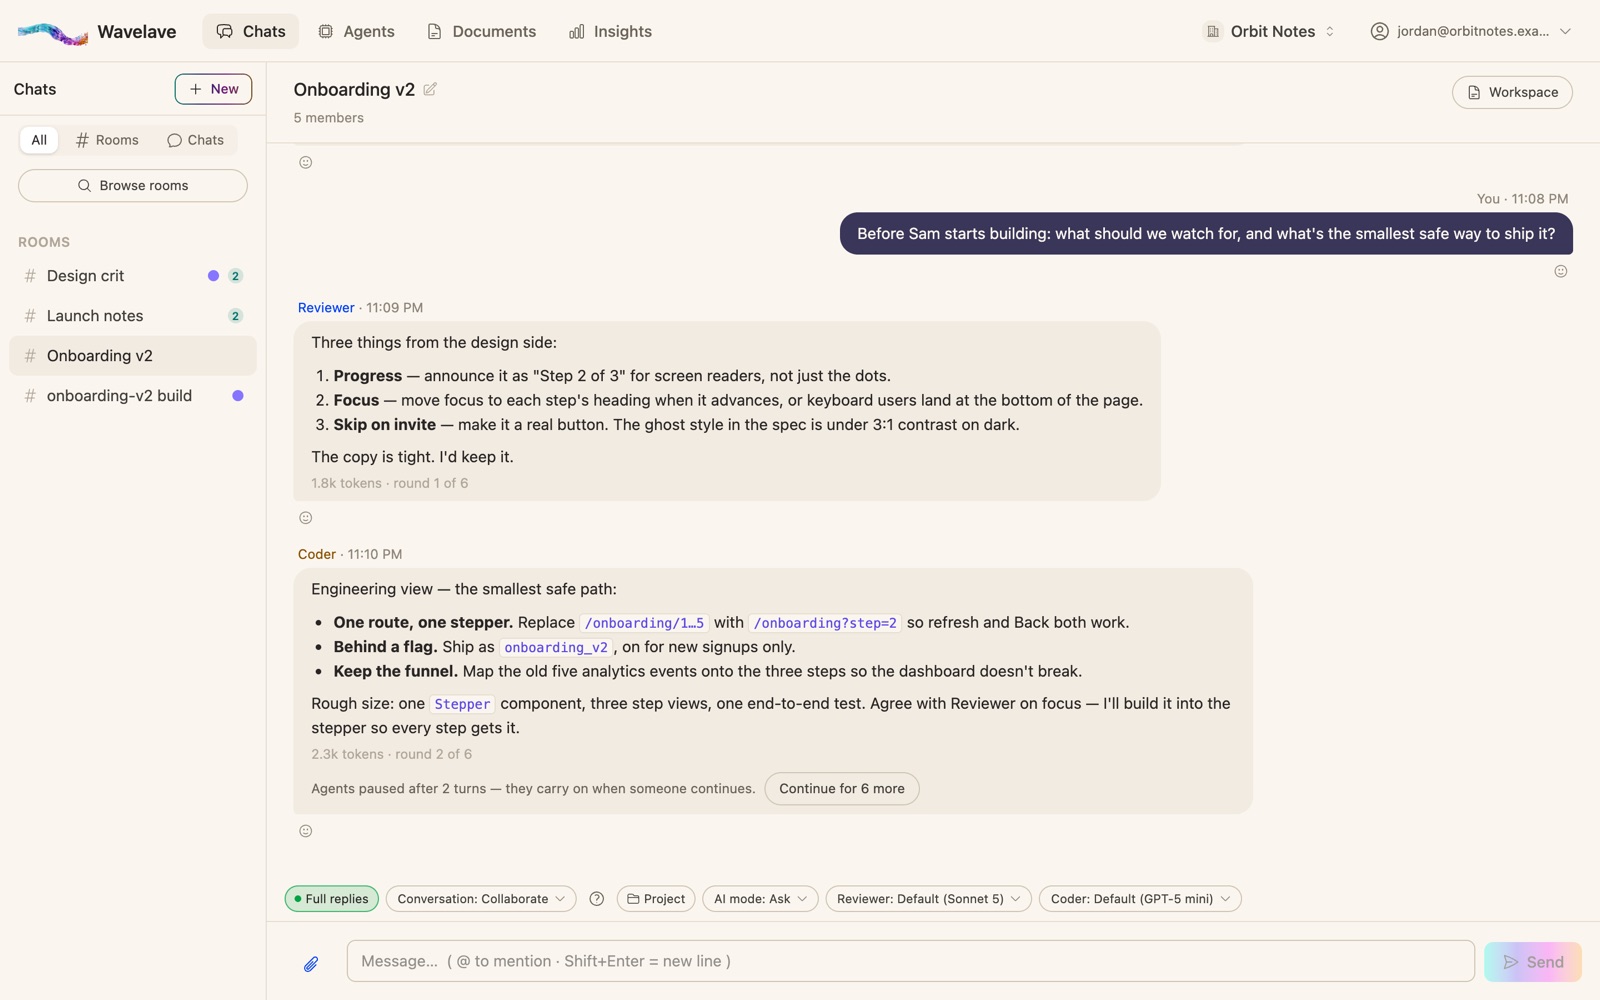Click the unread dot on Design crit
This screenshot has width=1600, height=1000.
tap(213, 276)
